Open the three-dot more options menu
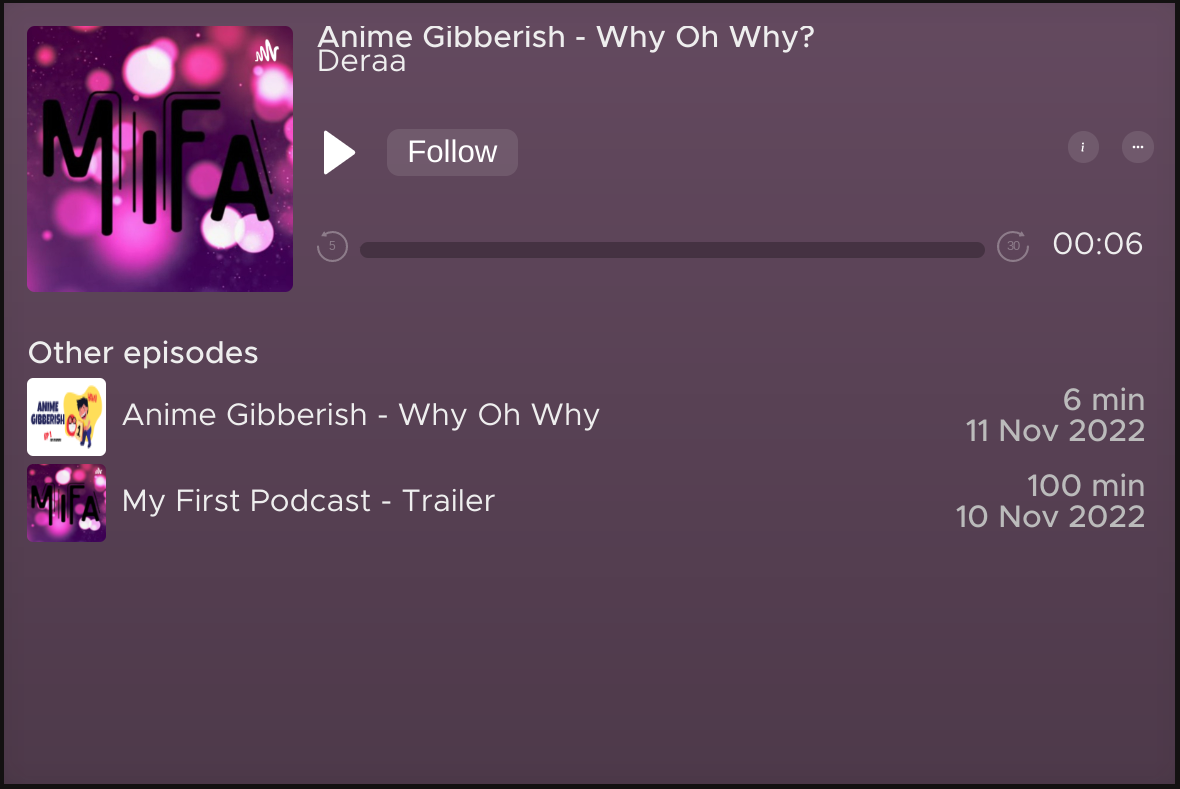 coord(1137,147)
